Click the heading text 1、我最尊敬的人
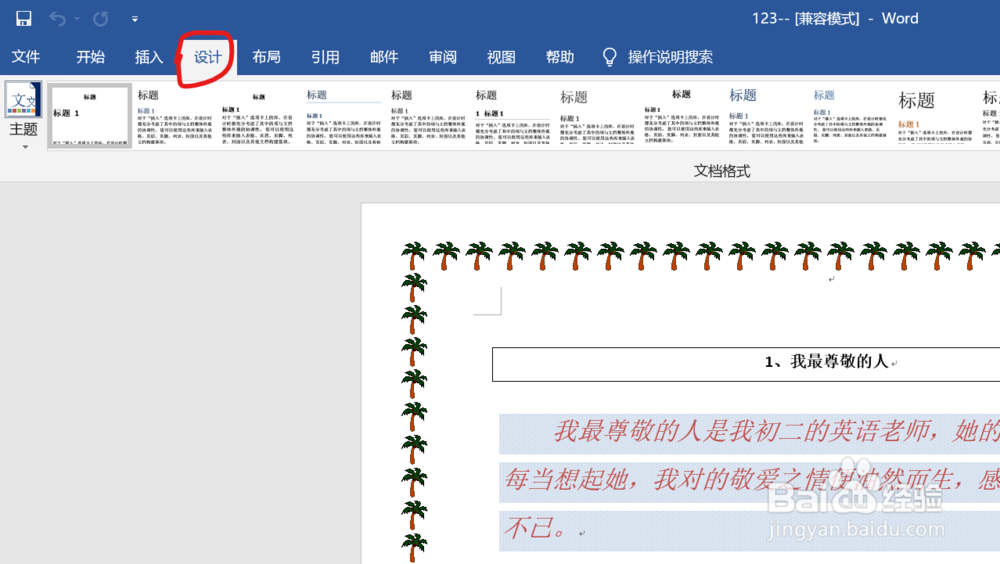 coord(827,362)
